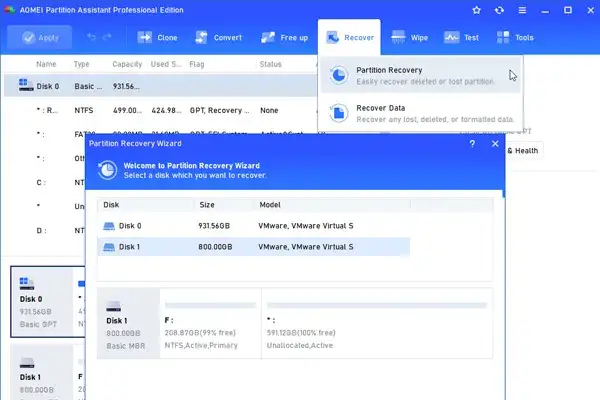Select the D: partition row
The width and height of the screenshot is (600, 400).
coord(45,230)
